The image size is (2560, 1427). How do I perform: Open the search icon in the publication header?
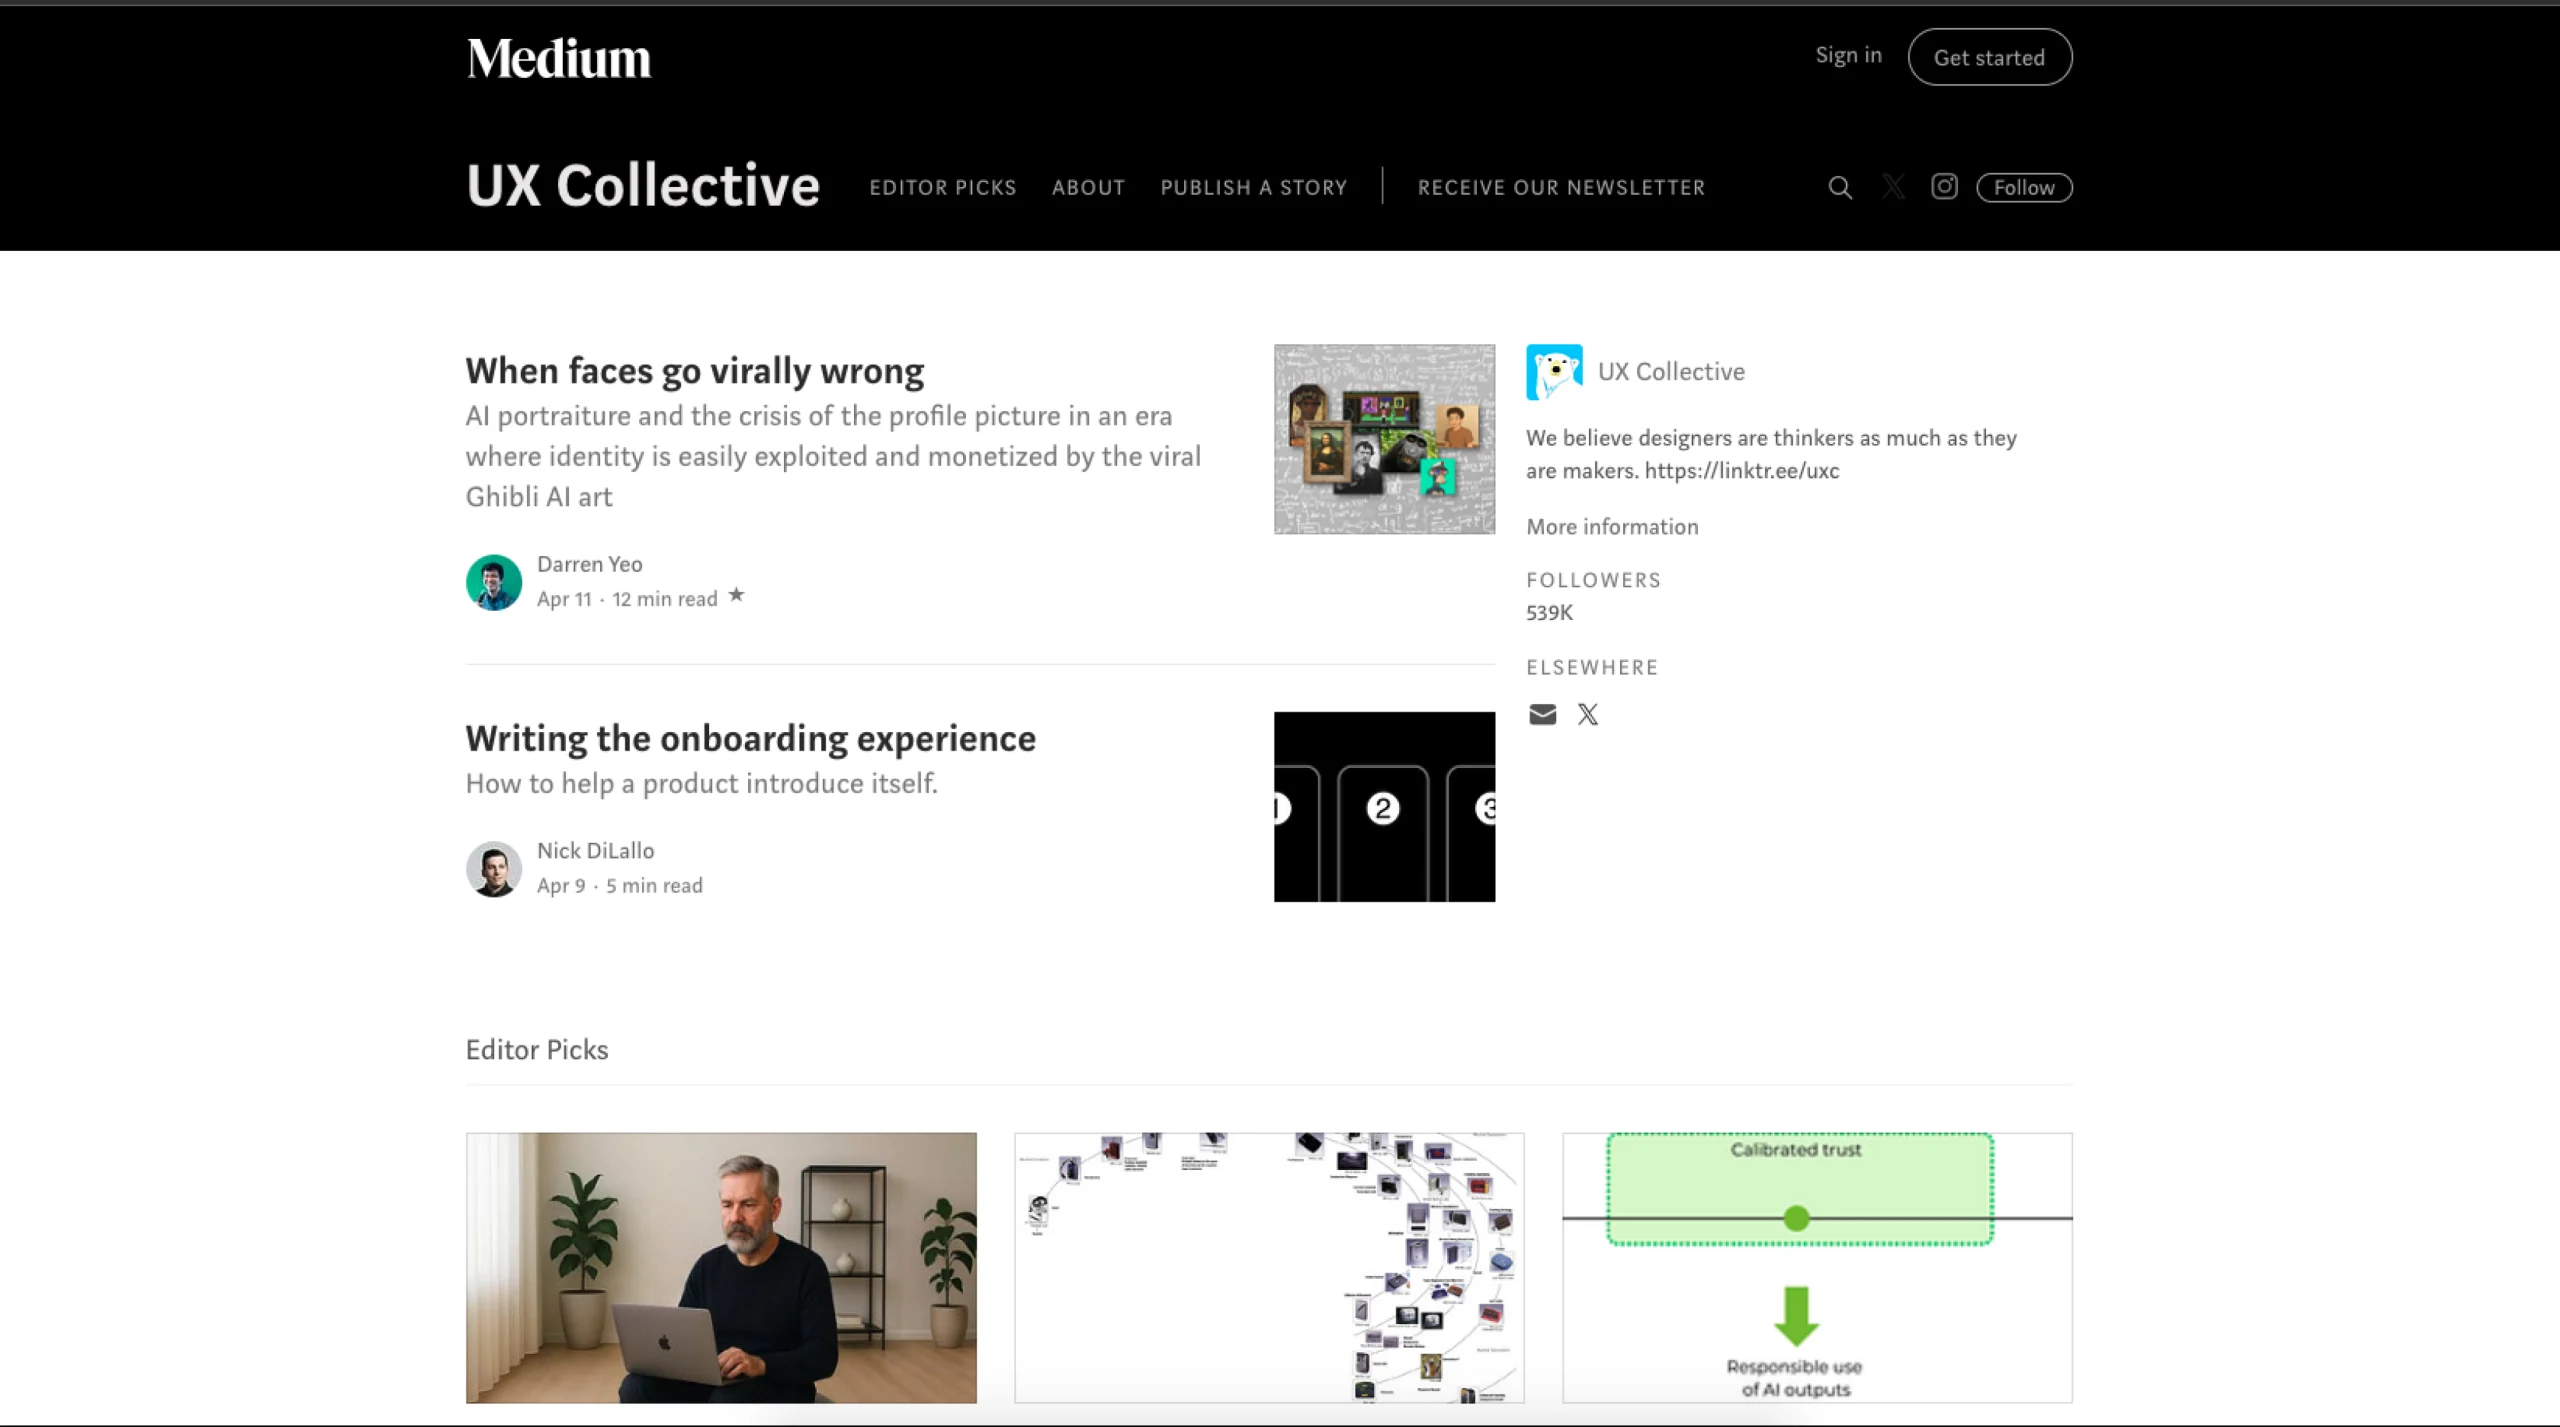click(x=1840, y=187)
